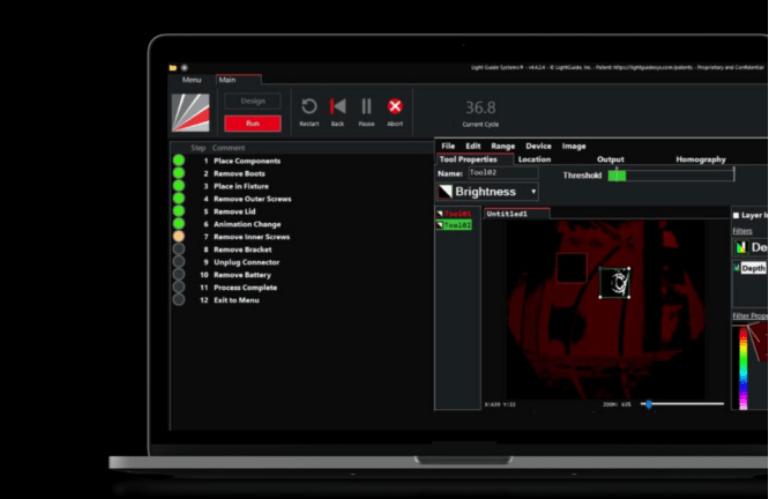Adjust the zoom slider below the image
The height and width of the screenshot is (499, 768).
649,404
